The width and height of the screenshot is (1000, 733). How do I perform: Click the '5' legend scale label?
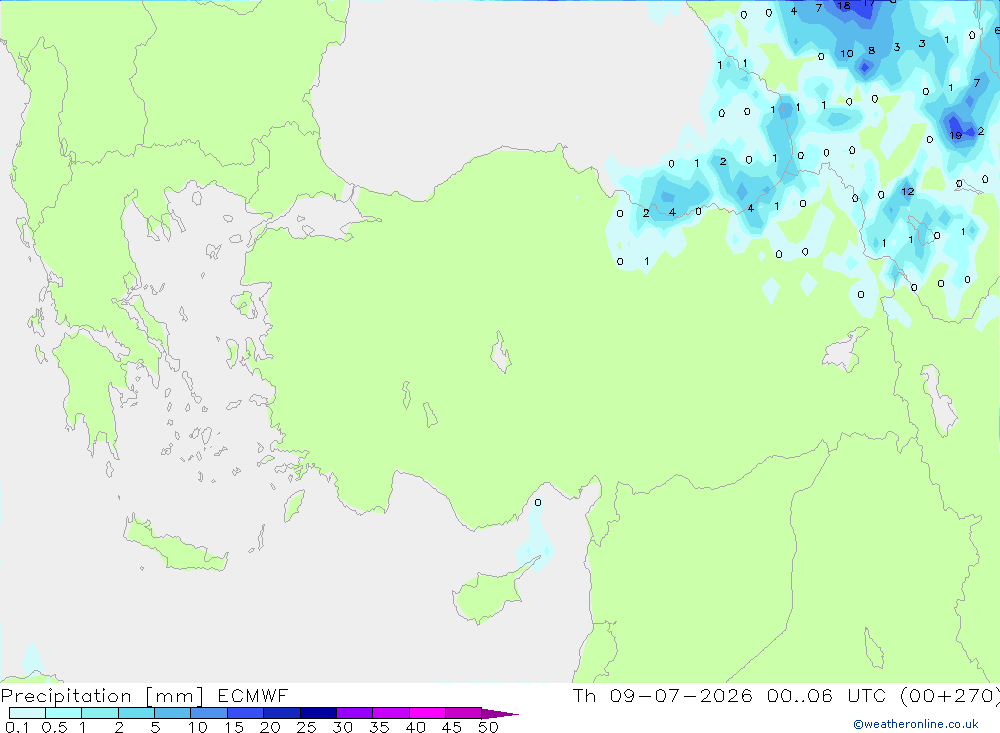tap(155, 727)
